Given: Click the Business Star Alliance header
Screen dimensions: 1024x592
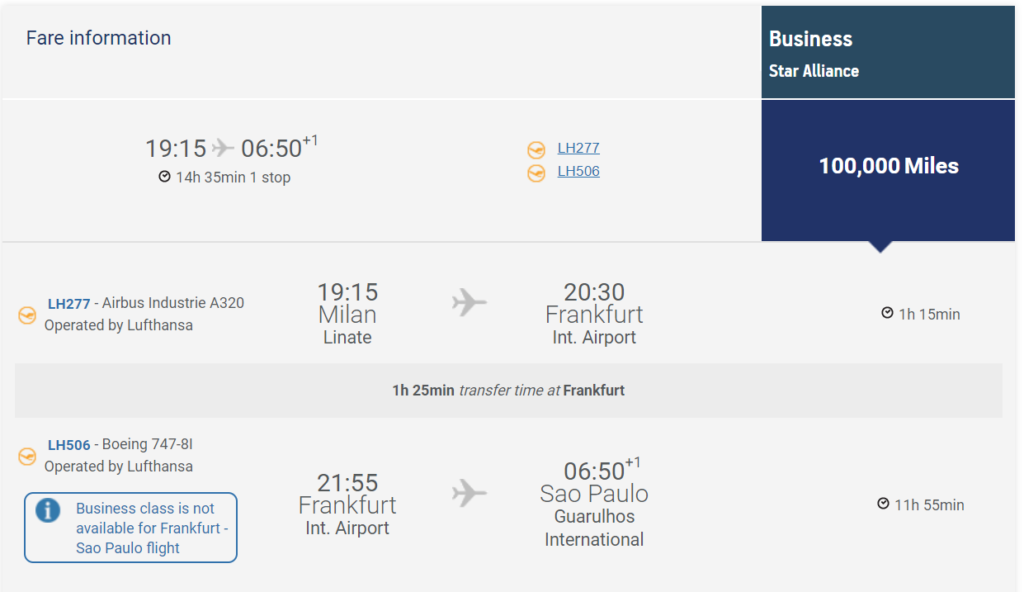Looking at the screenshot, I should (888, 52).
